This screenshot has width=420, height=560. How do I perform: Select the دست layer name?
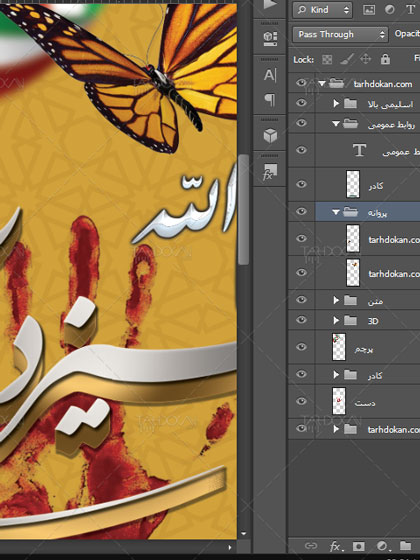pyautogui.click(x=365, y=403)
